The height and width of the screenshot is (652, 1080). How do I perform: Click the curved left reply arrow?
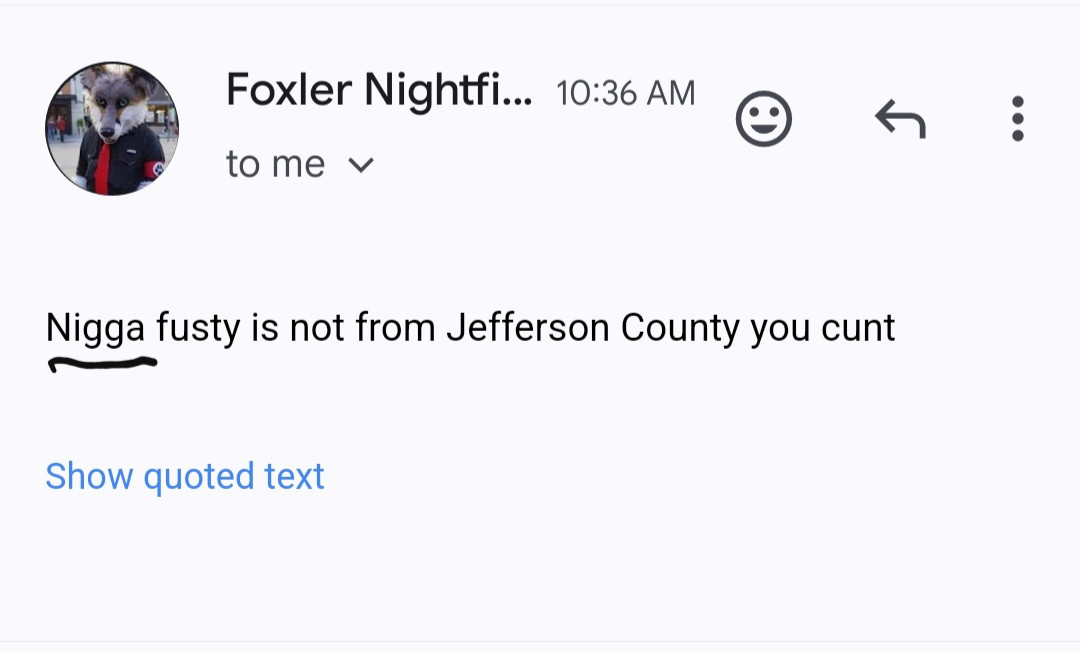point(900,118)
